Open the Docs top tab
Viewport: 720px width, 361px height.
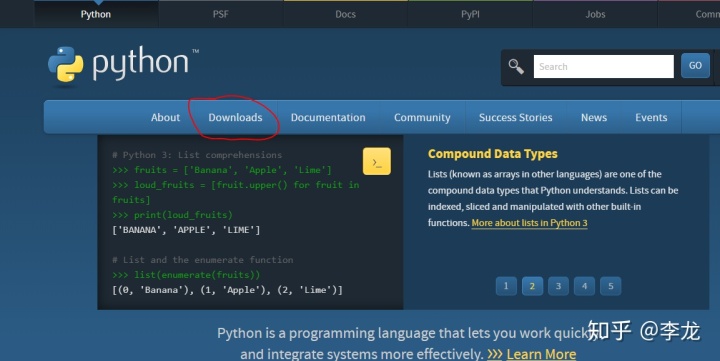[x=345, y=14]
